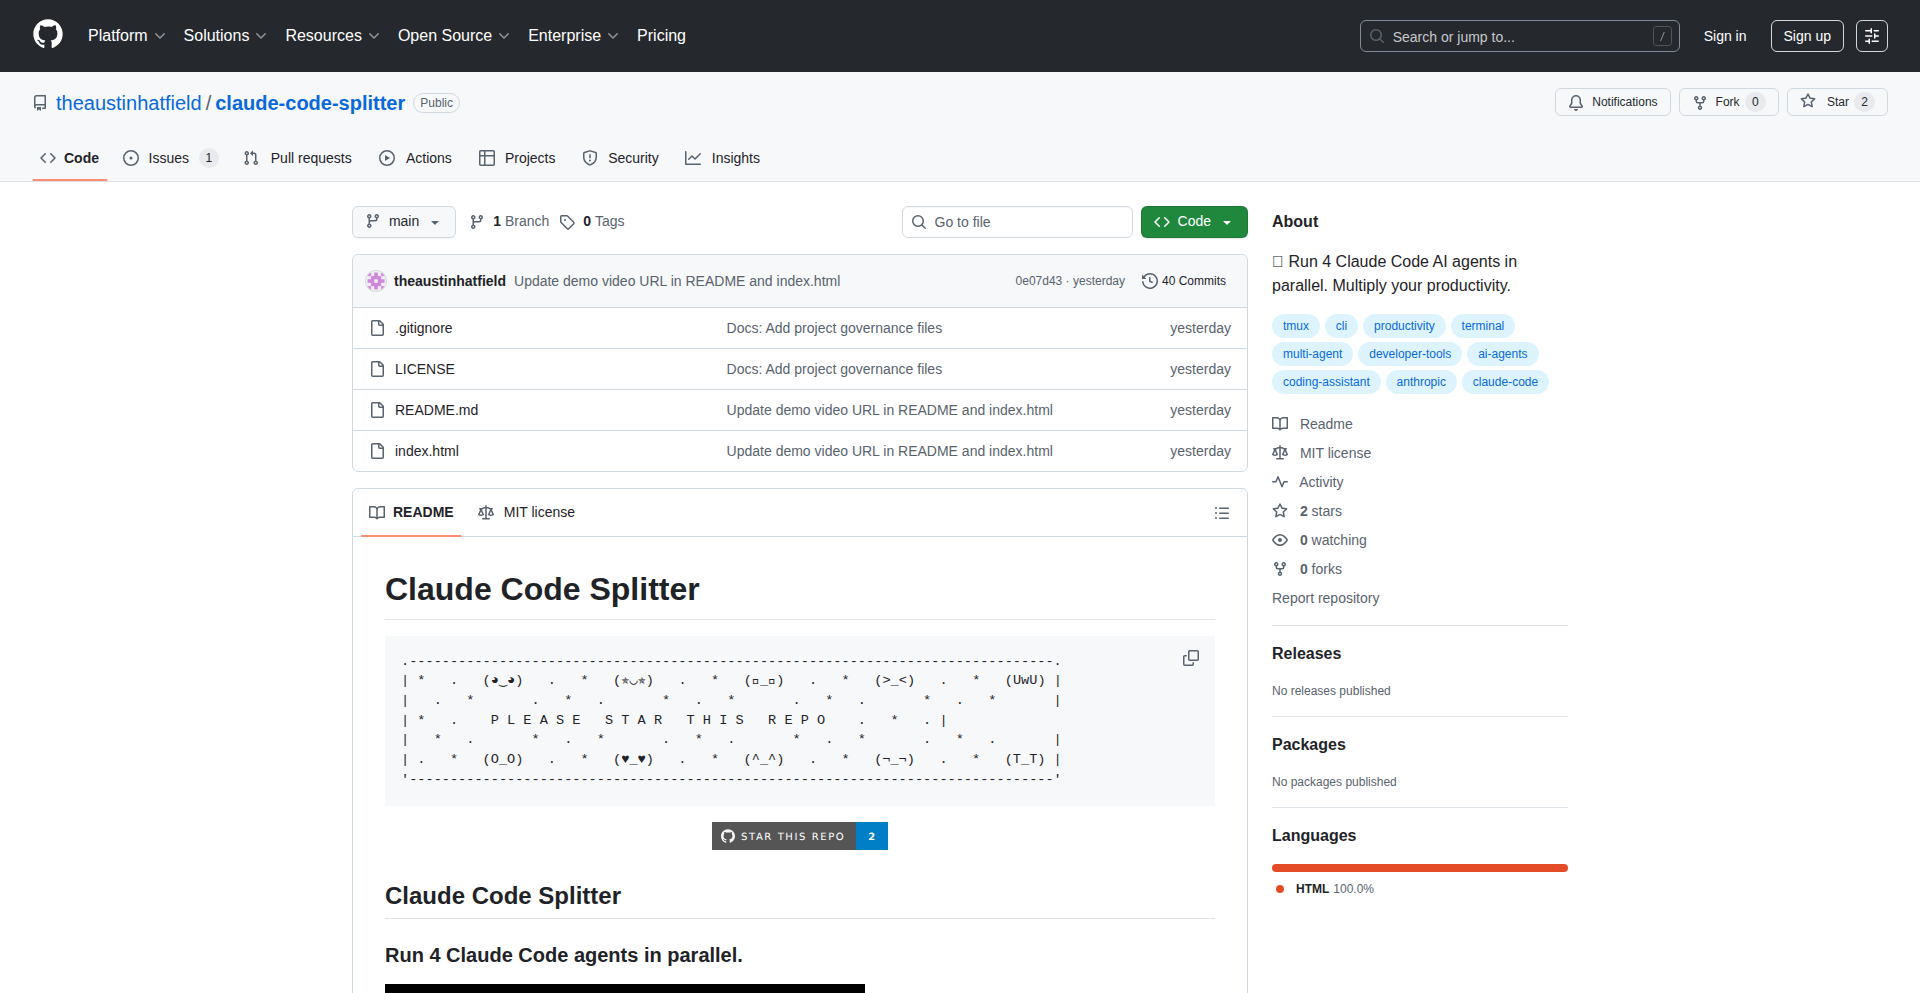The width and height of the screenshot is (1920, 993).
Task: Click the Report repository link
Action: coord(1325,598)
